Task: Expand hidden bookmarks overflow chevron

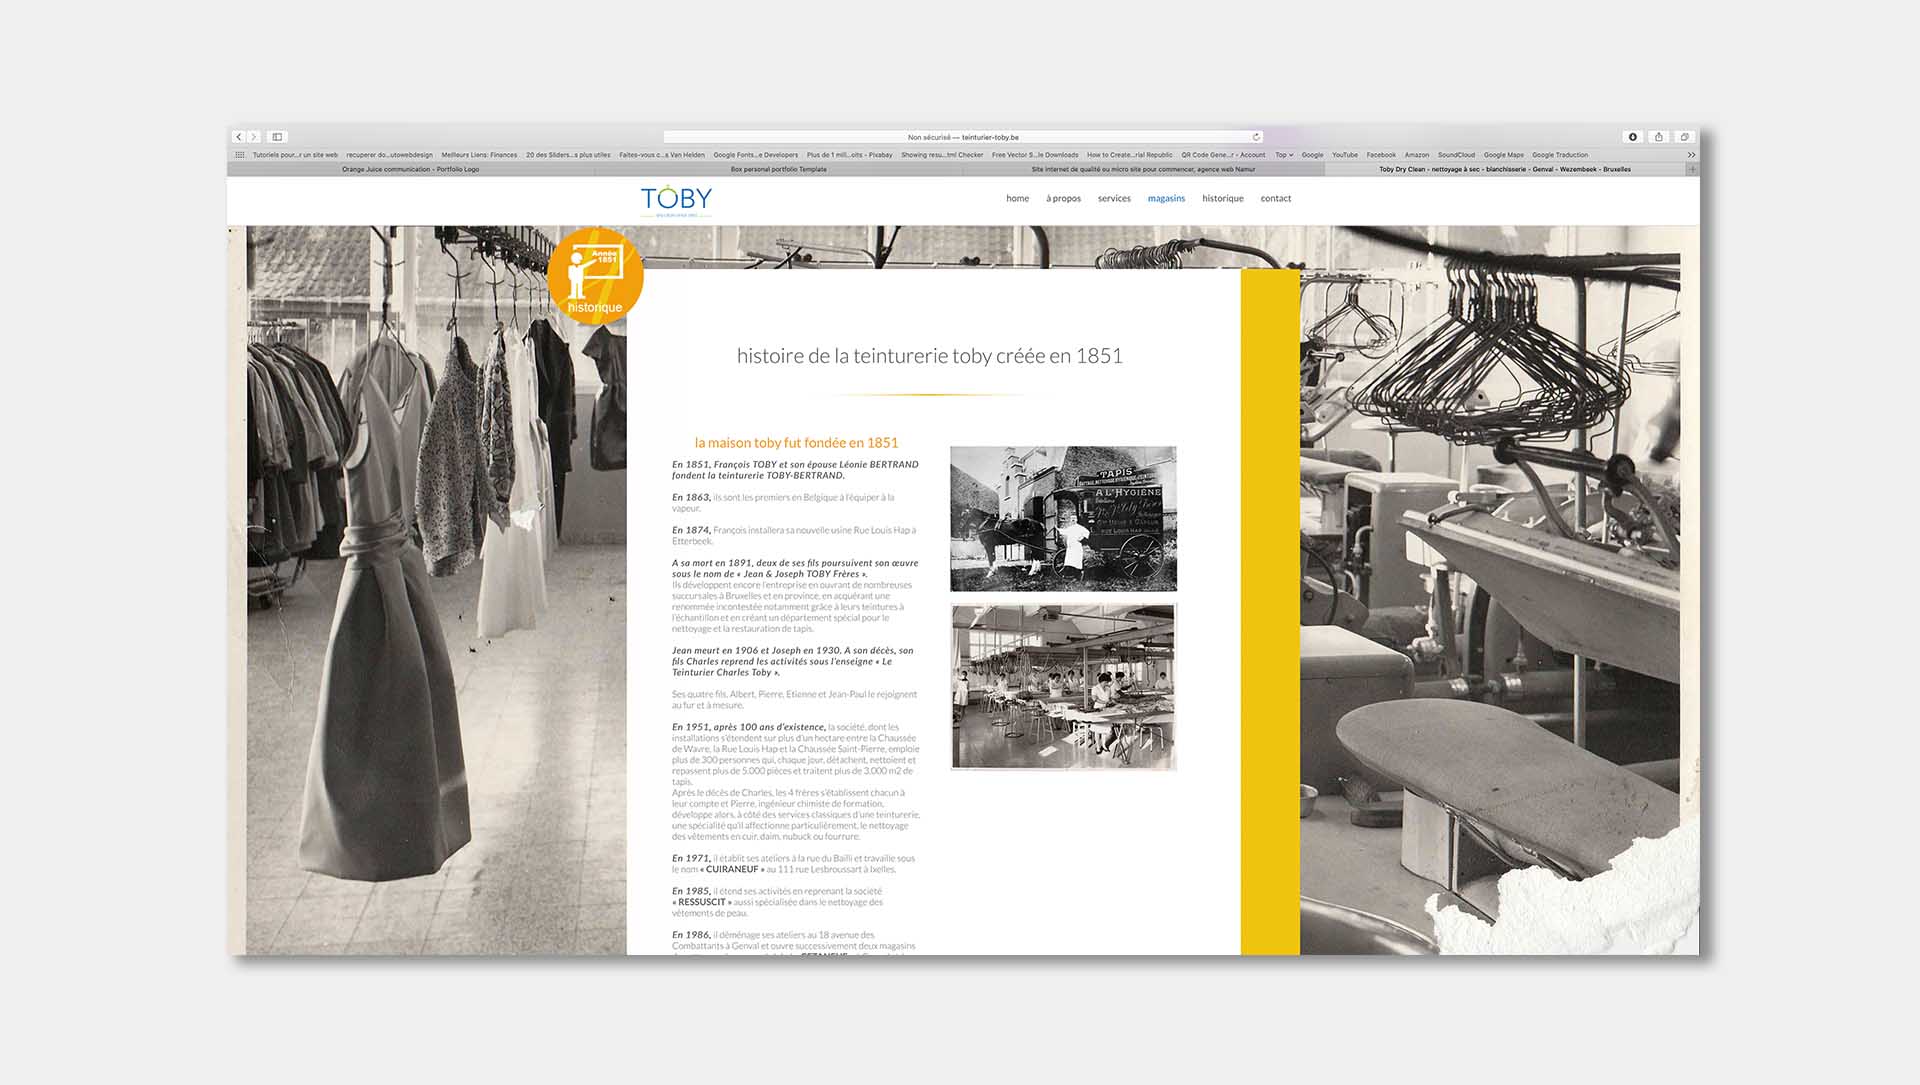Action: 1691,155
